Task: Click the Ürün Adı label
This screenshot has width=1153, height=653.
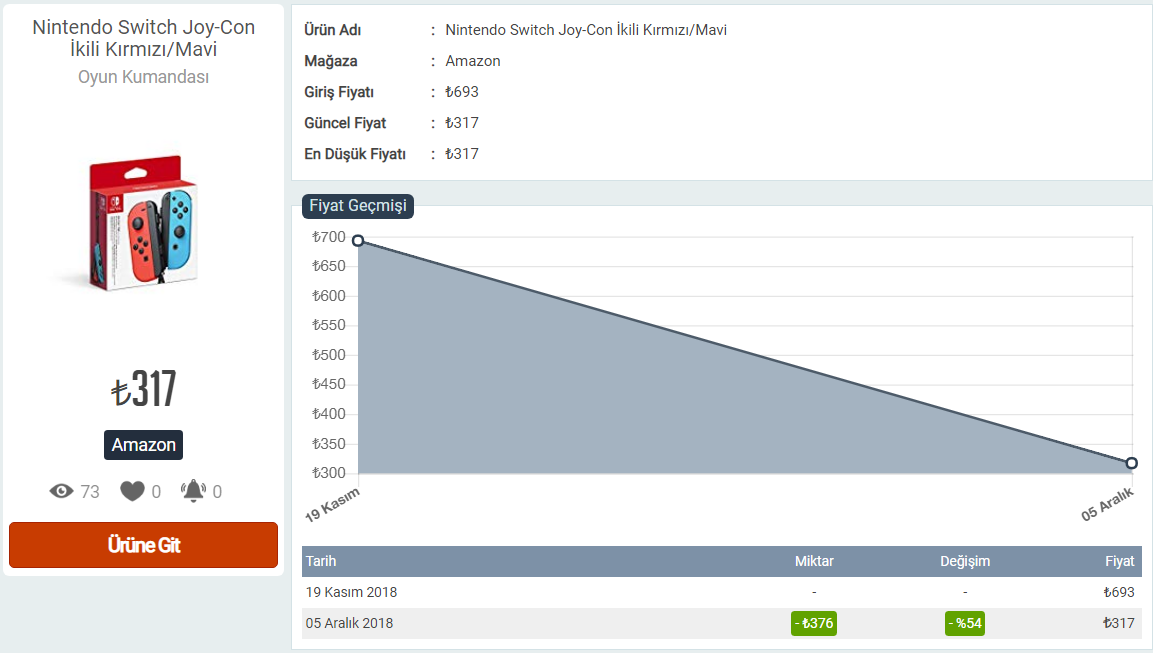Action: coord(332,30)
